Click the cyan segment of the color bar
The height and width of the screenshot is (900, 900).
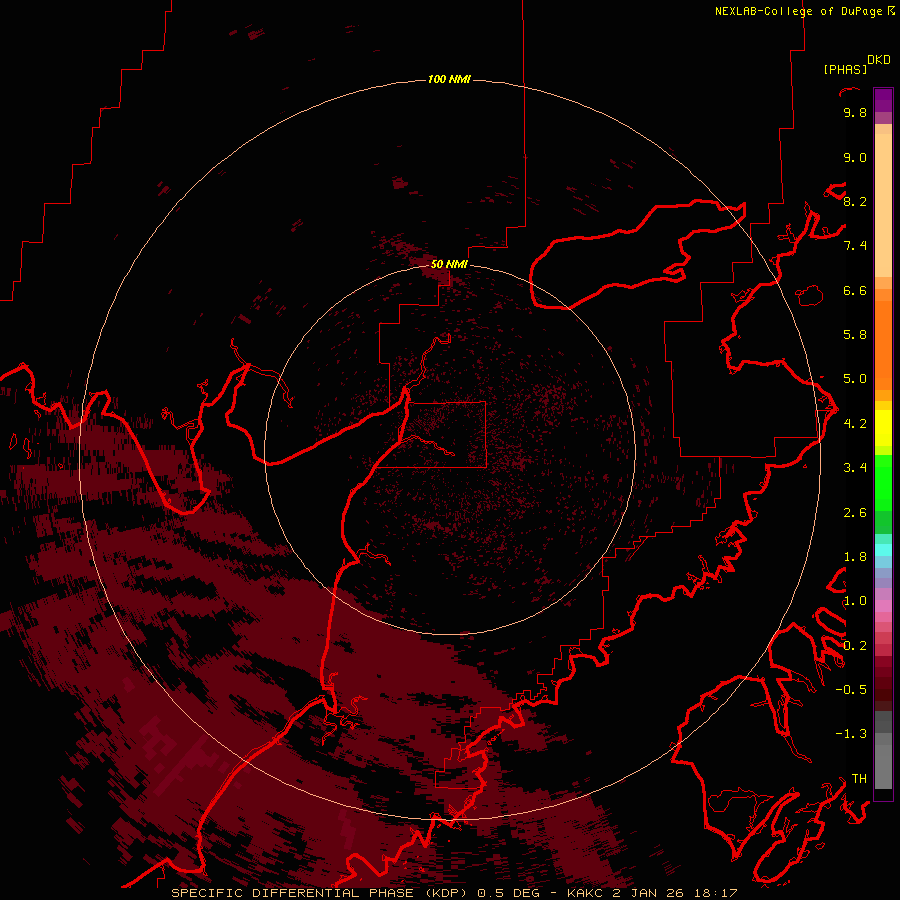(x=883, y=549)
